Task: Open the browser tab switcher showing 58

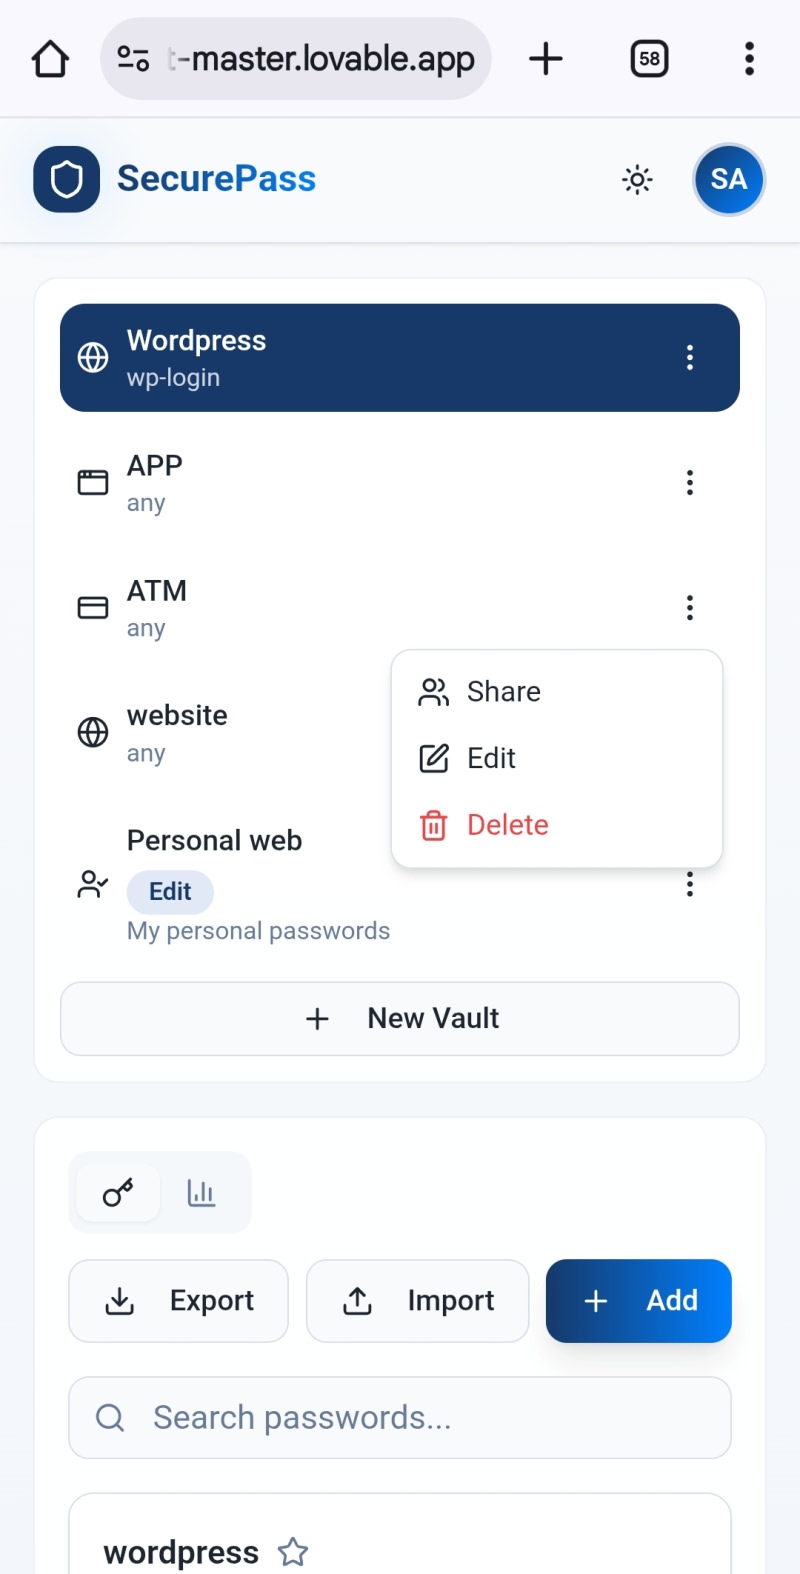Action: (x=649, y=59)
